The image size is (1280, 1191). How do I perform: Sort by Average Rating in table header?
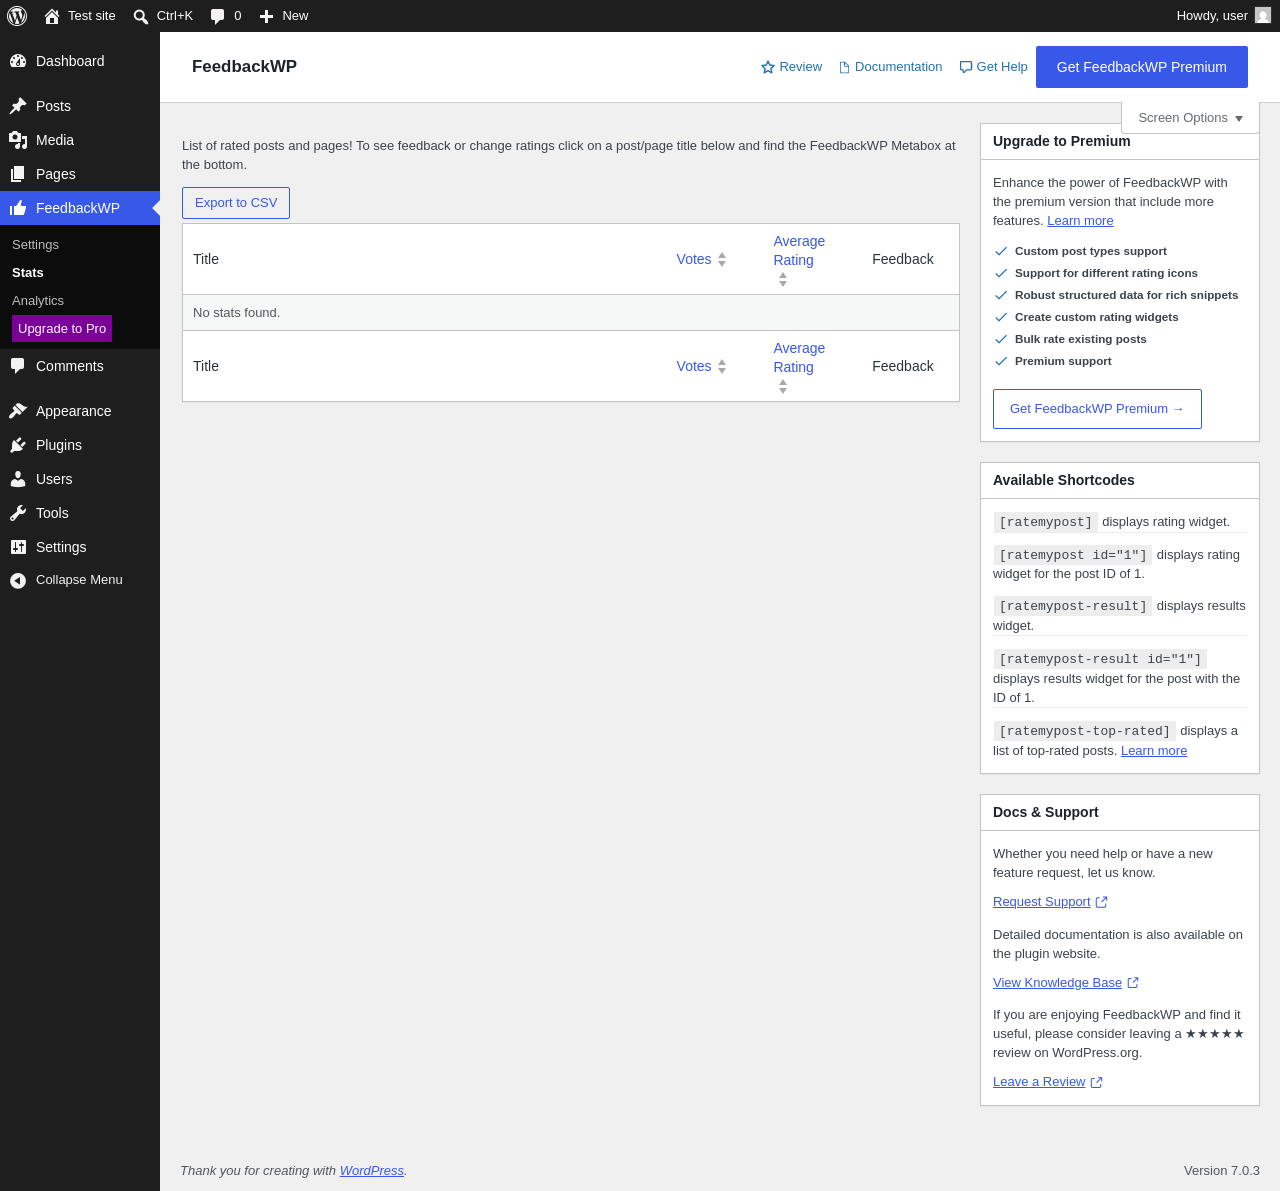point(799,259)
